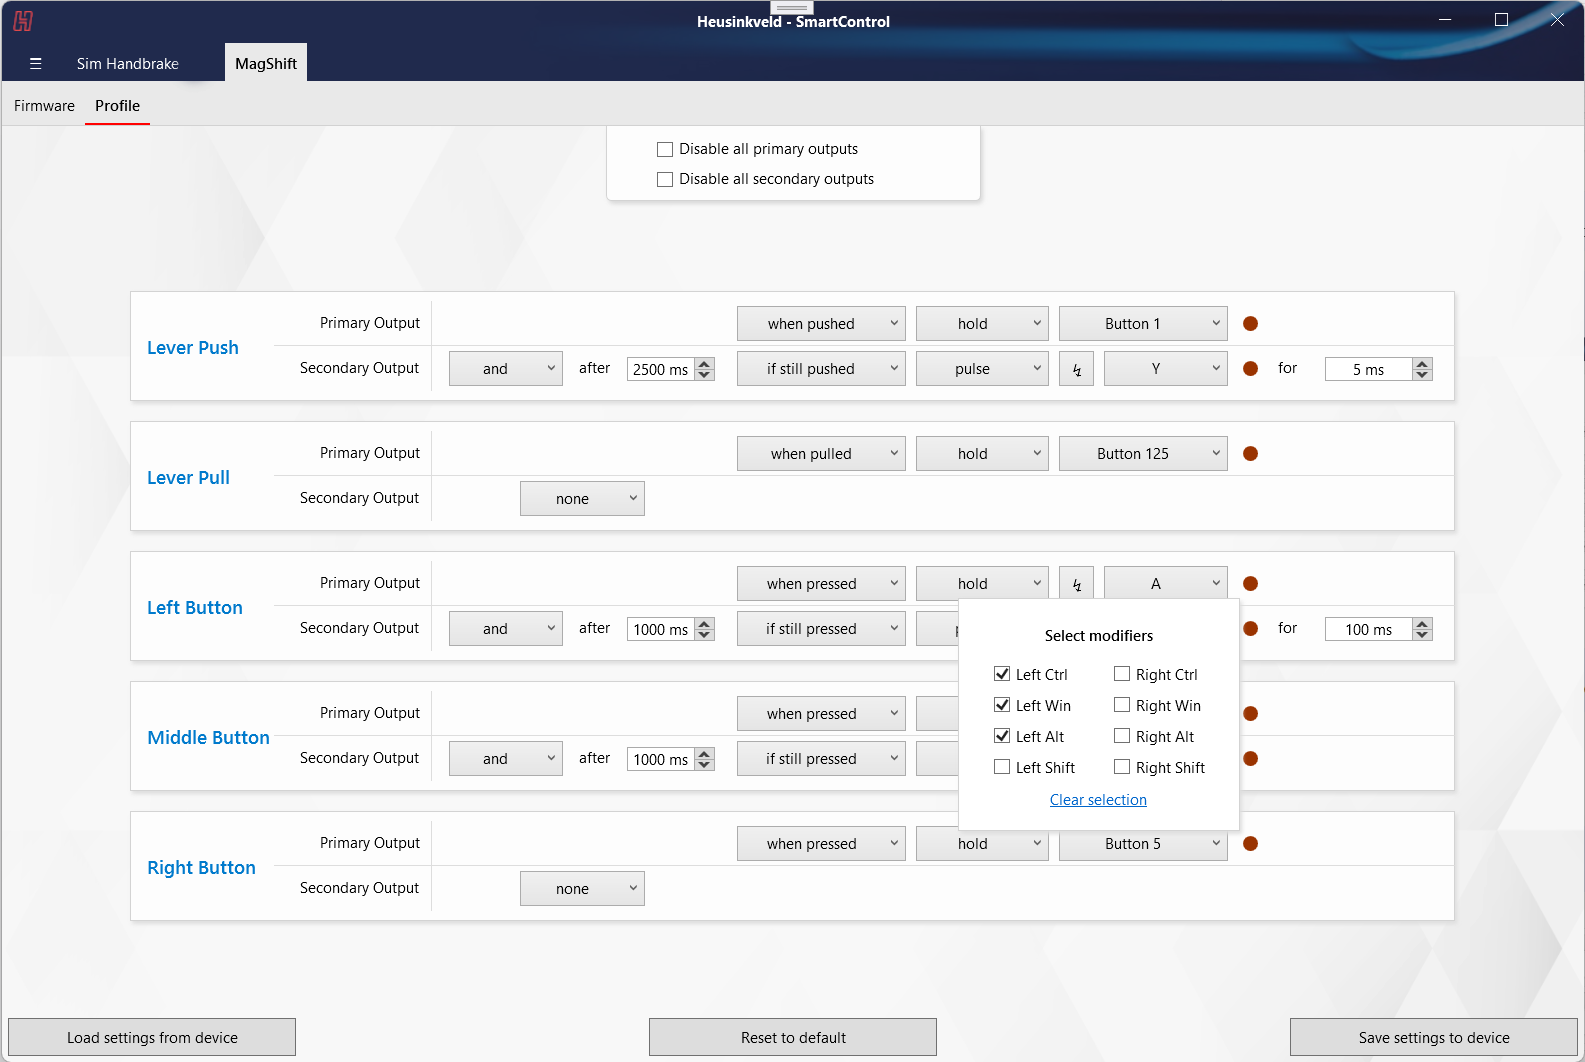Open the 'if still pushed' condition dropdown

(x=821, y=369)
